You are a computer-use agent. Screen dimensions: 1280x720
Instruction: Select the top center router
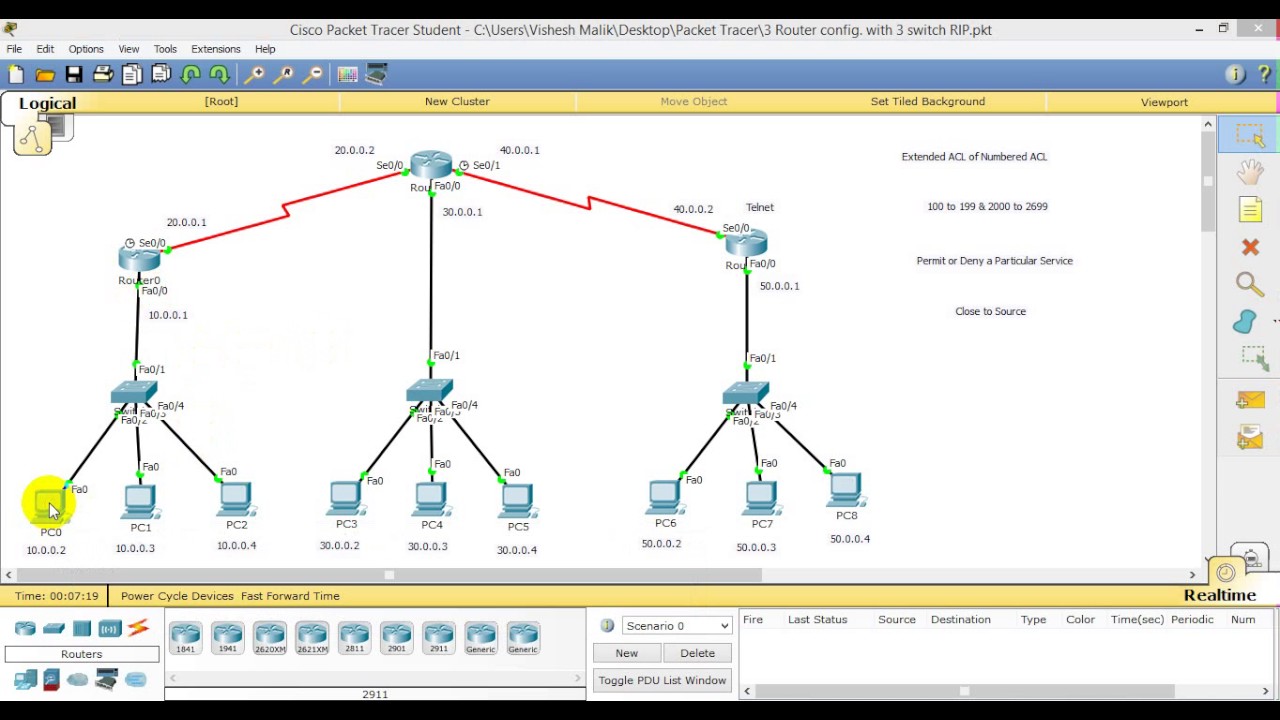pyautogui.click(x=431, y=165)
